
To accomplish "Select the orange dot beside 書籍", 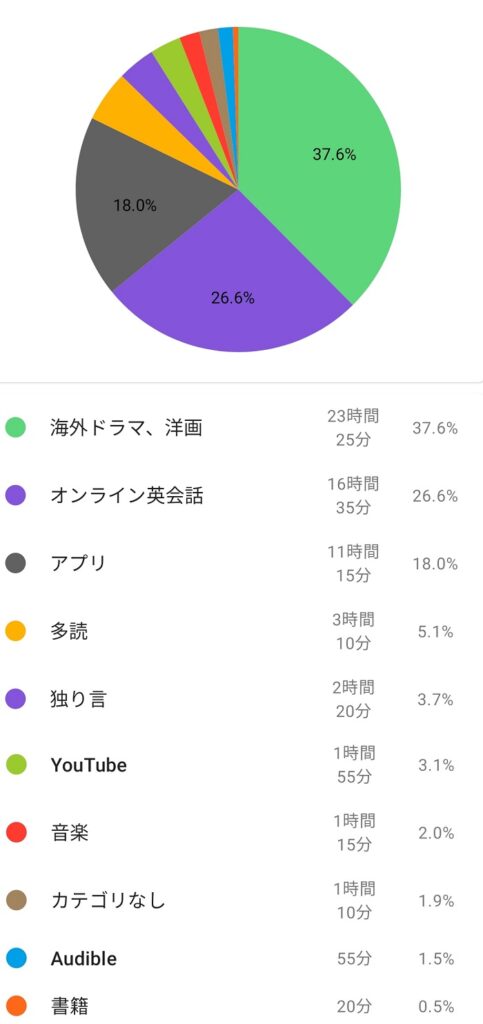I will pyautogui.click(x=16, y=1005).
